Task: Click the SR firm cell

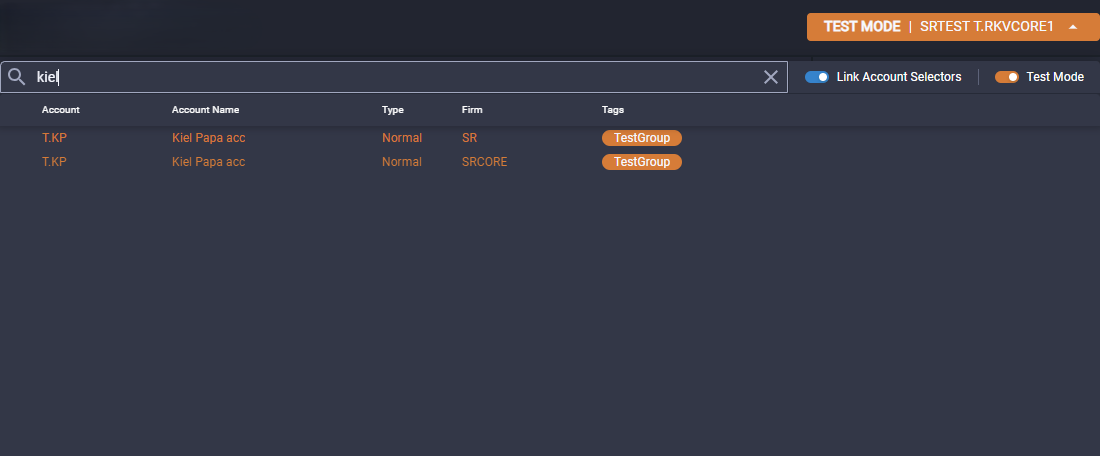Action: point(469,138)
